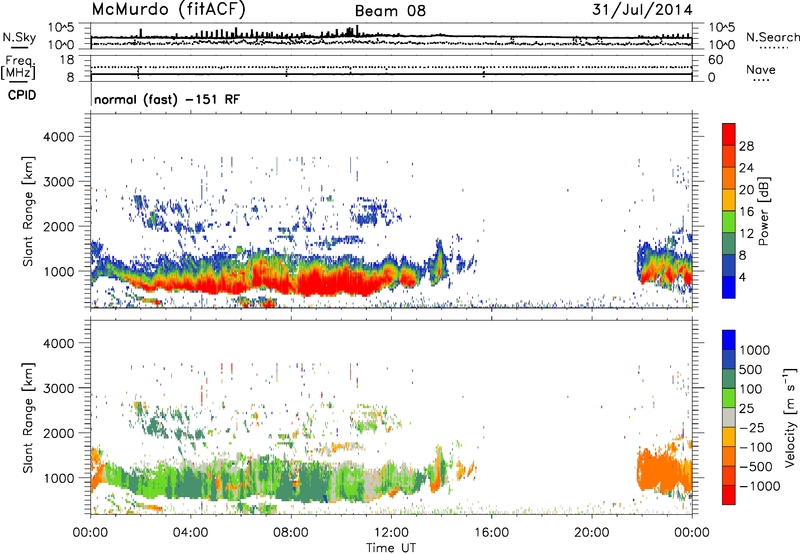Click the noise spikes near 10:00 in N.Sky plot
Viewport: 800px width, 554px height.
coord(350,32)
